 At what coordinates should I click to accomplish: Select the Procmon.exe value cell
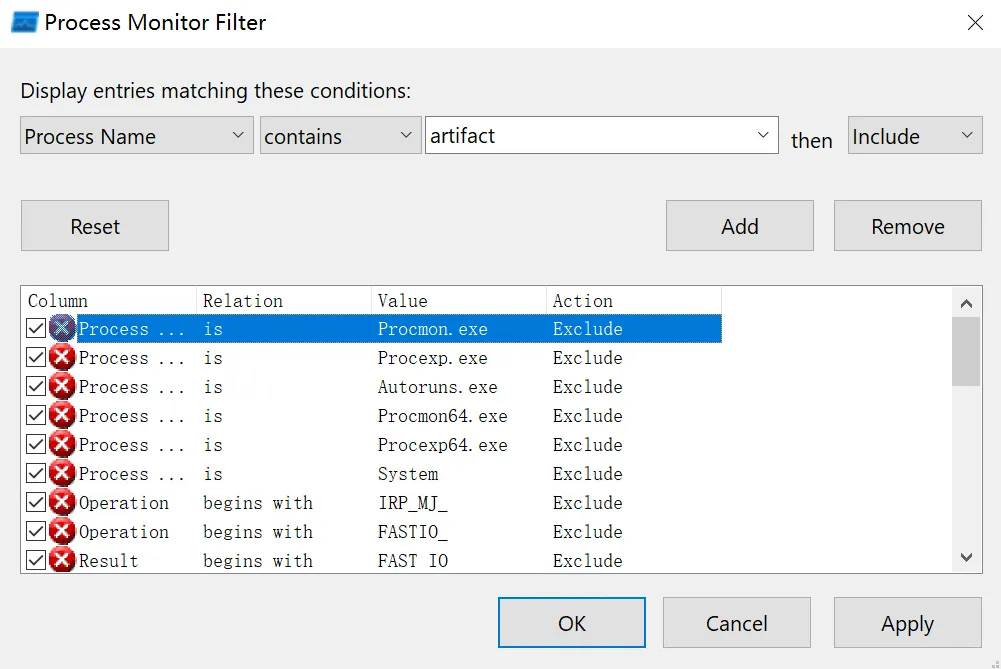tap(432, 329)
